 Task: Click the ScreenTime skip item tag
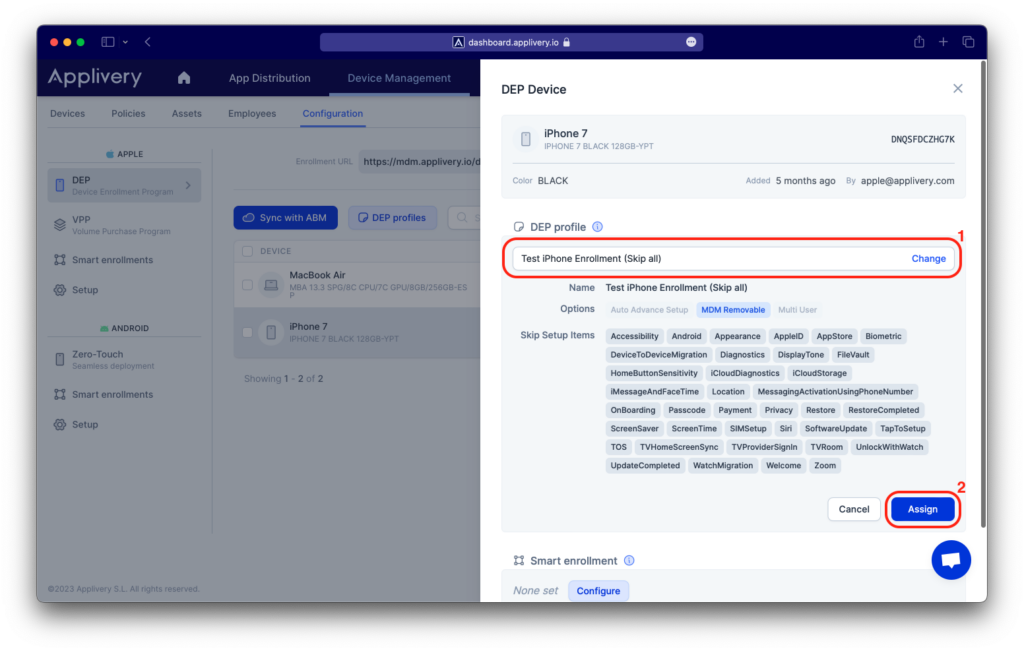coord(694,428)
